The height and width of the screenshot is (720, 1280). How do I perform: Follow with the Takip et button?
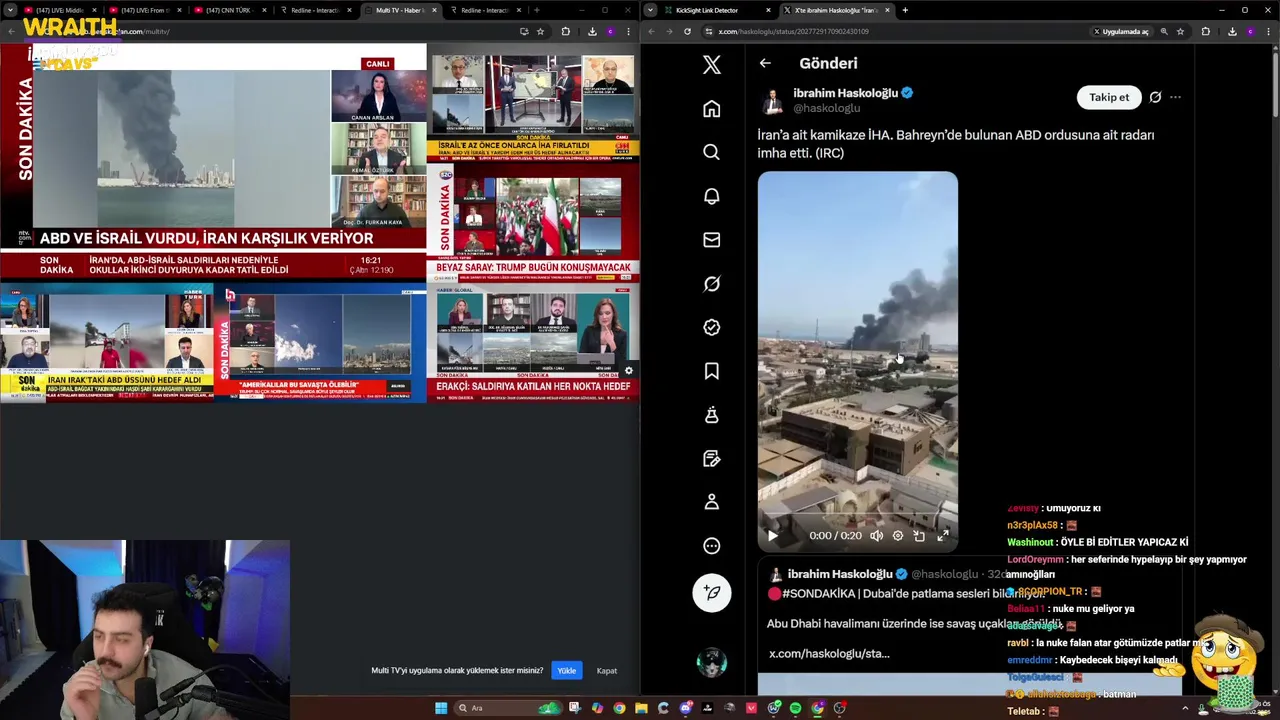click(x=1109, y=97)
